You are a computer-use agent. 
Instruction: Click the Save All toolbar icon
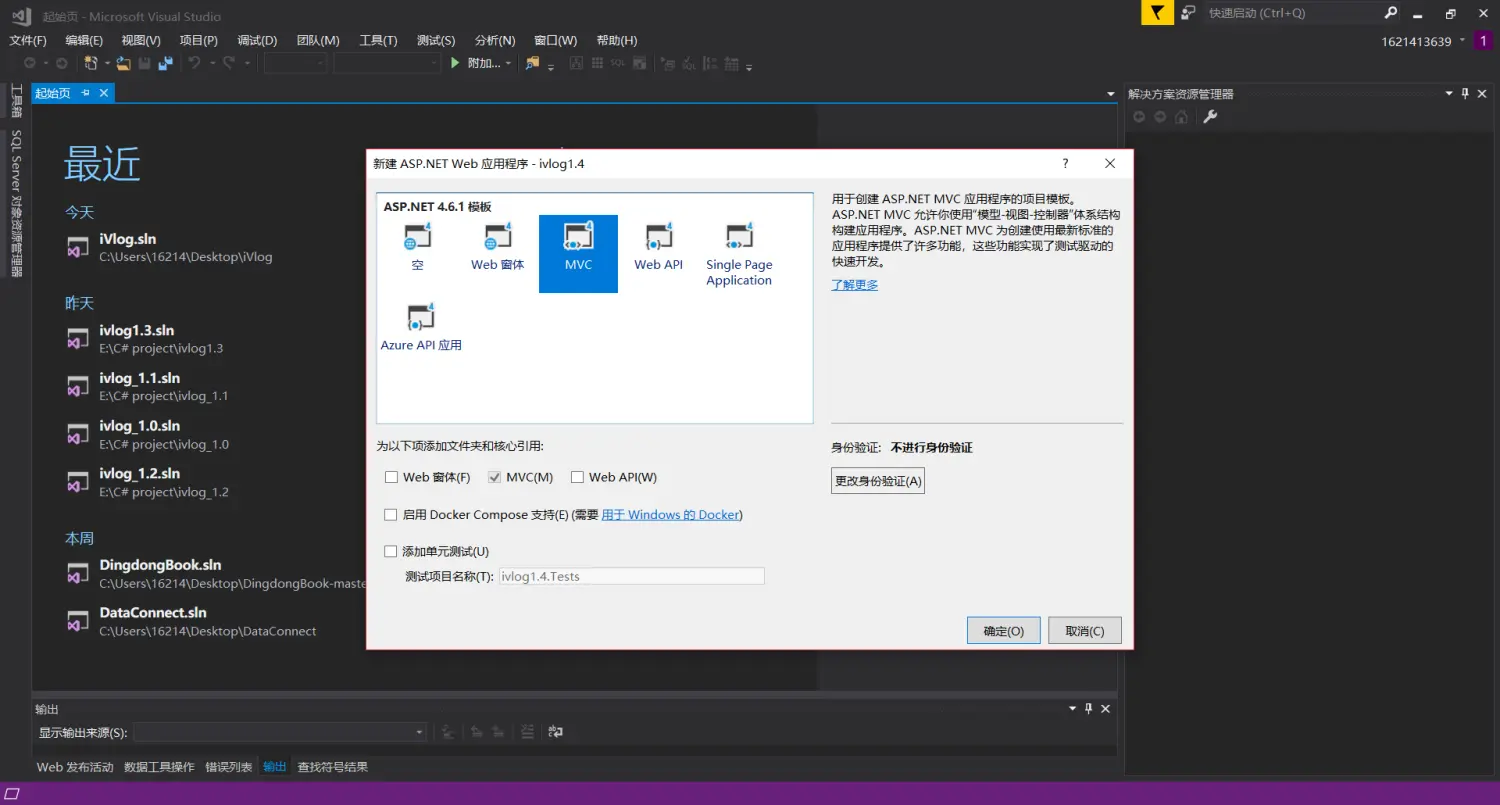click(165, 63)
